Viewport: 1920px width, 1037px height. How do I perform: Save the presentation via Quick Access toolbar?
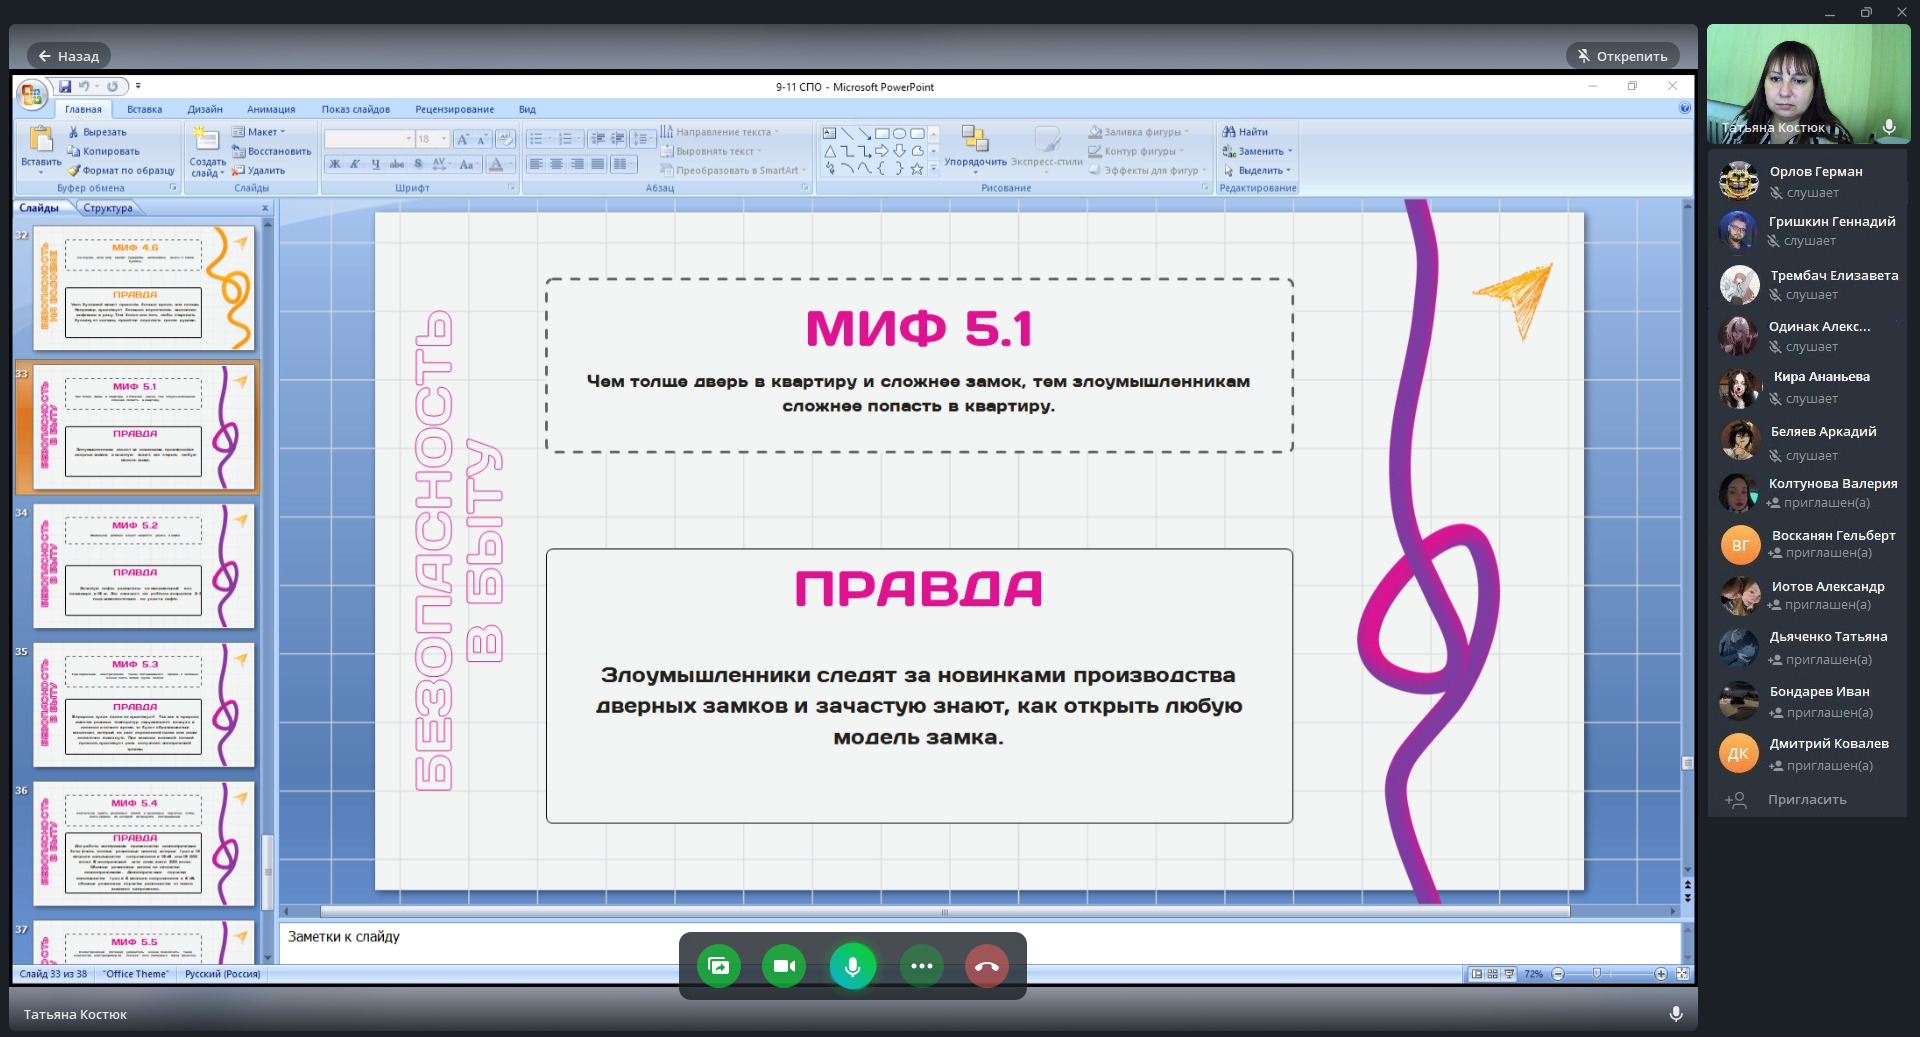[x=65, y=86]
